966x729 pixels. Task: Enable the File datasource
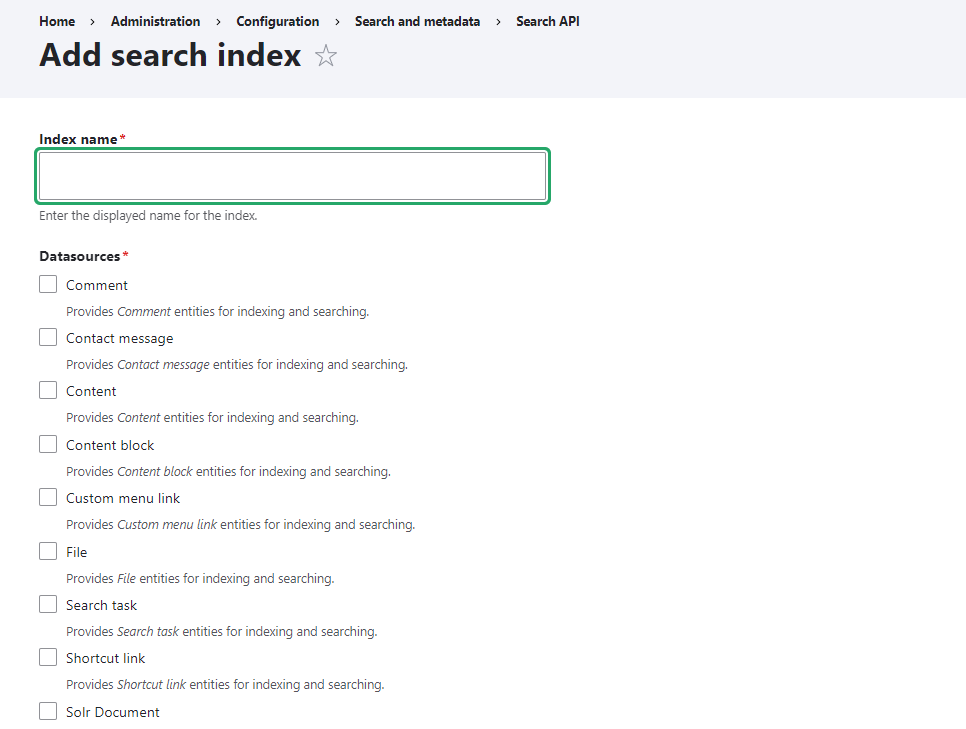click(x=47, y=551)
